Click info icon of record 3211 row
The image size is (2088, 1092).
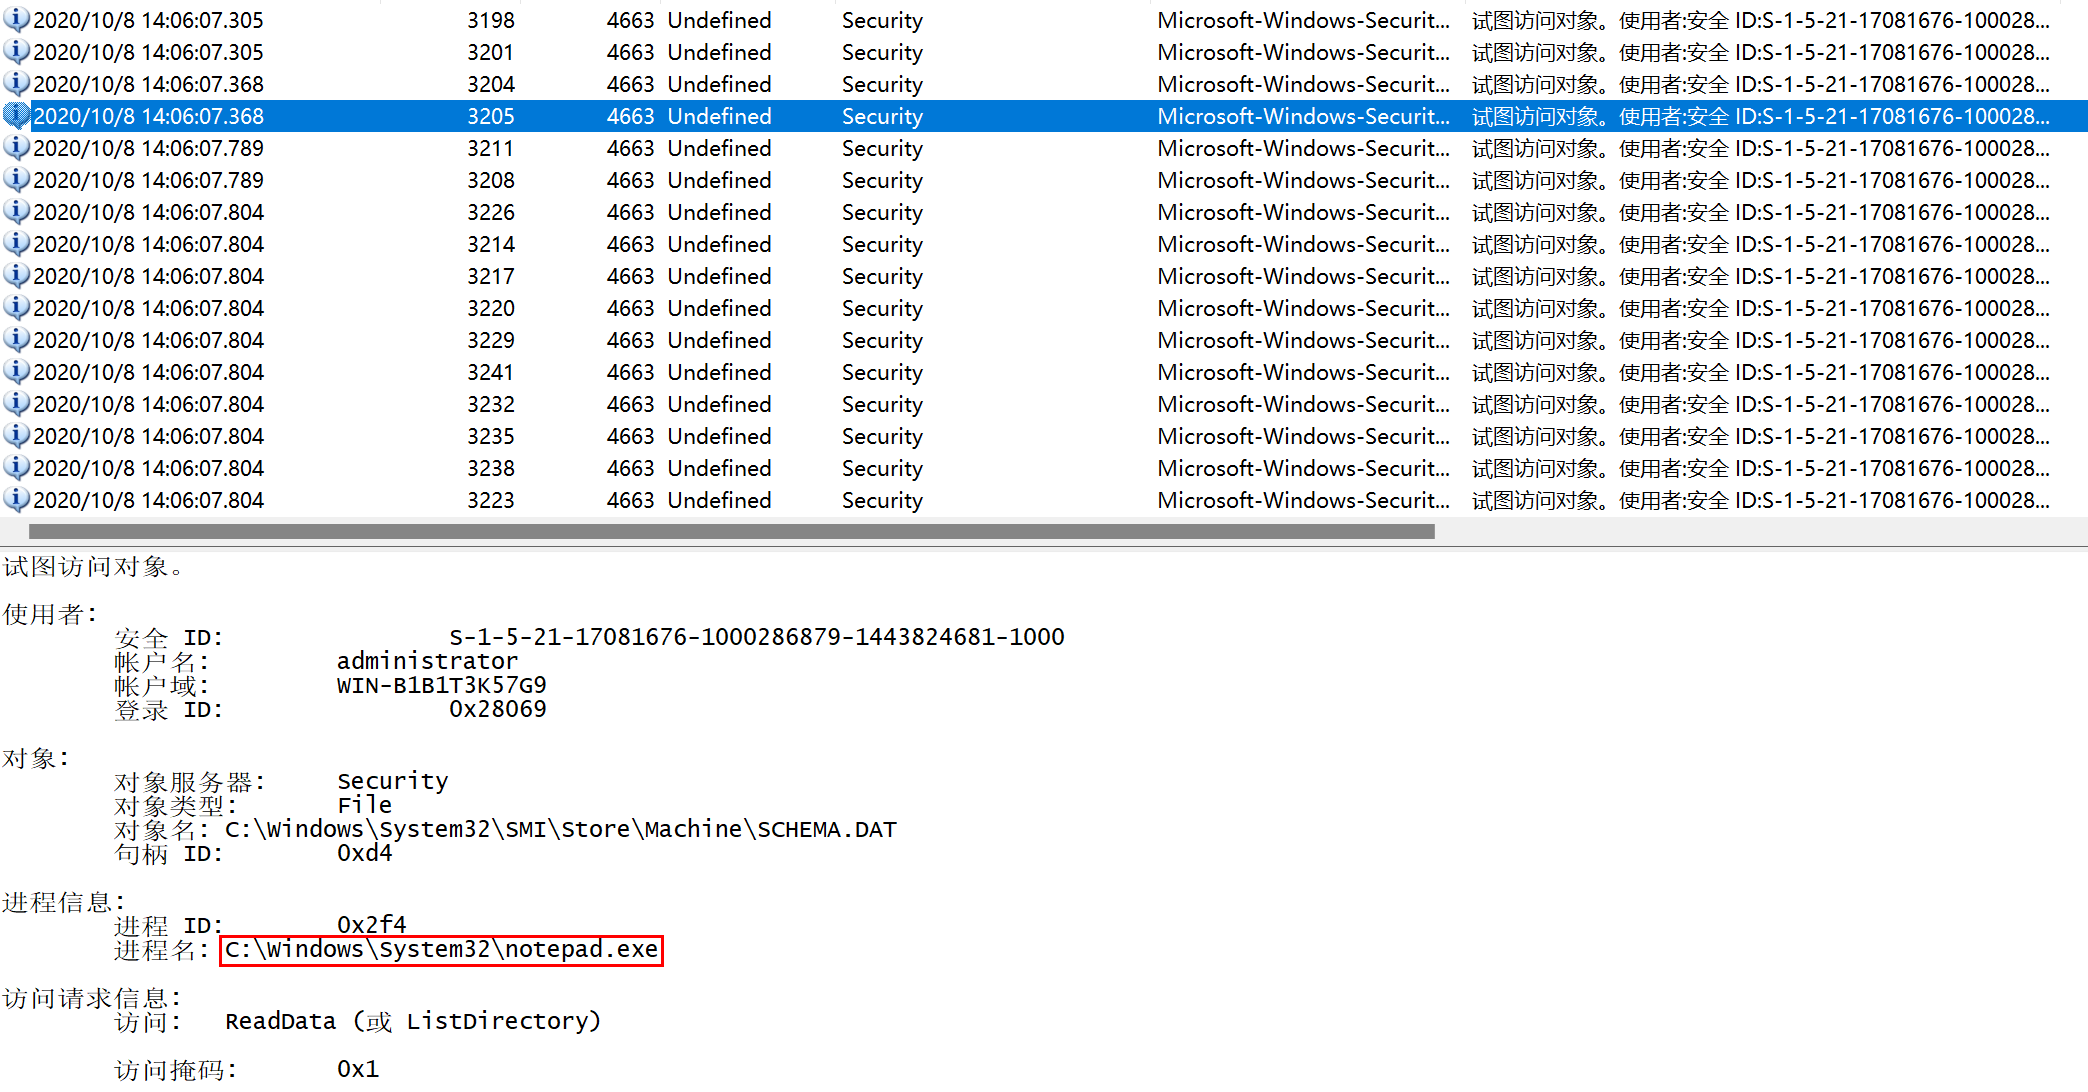click(x=15, y=148)
